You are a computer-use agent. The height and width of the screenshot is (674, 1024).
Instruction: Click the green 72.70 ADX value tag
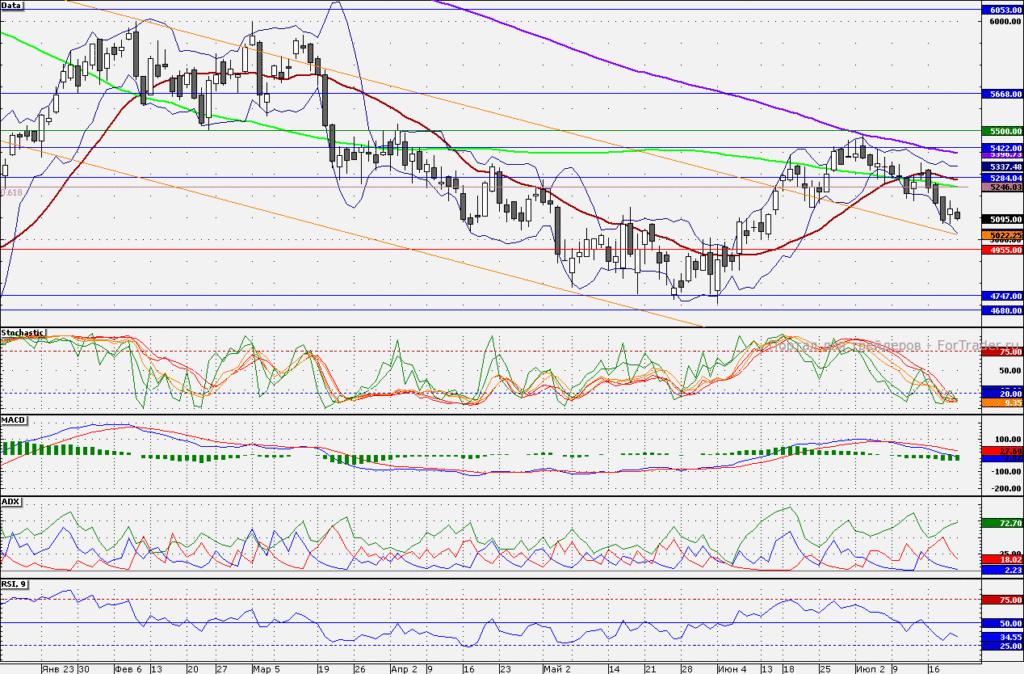[x=1002, y=523]
